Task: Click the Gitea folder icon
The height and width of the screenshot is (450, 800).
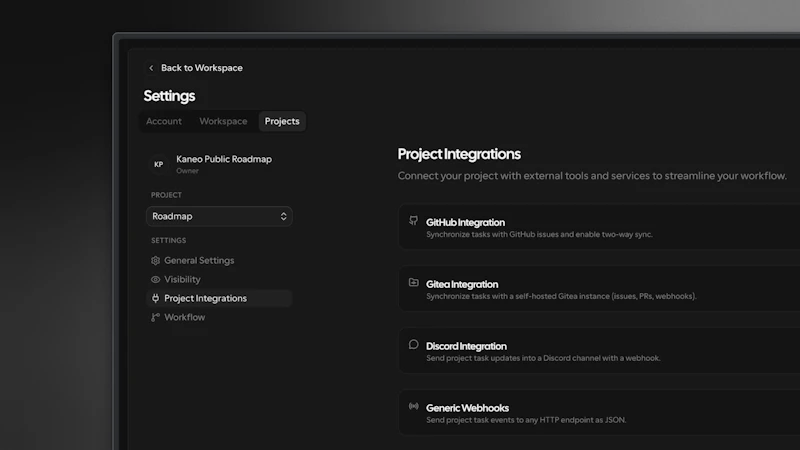Action: click(413, 282)
